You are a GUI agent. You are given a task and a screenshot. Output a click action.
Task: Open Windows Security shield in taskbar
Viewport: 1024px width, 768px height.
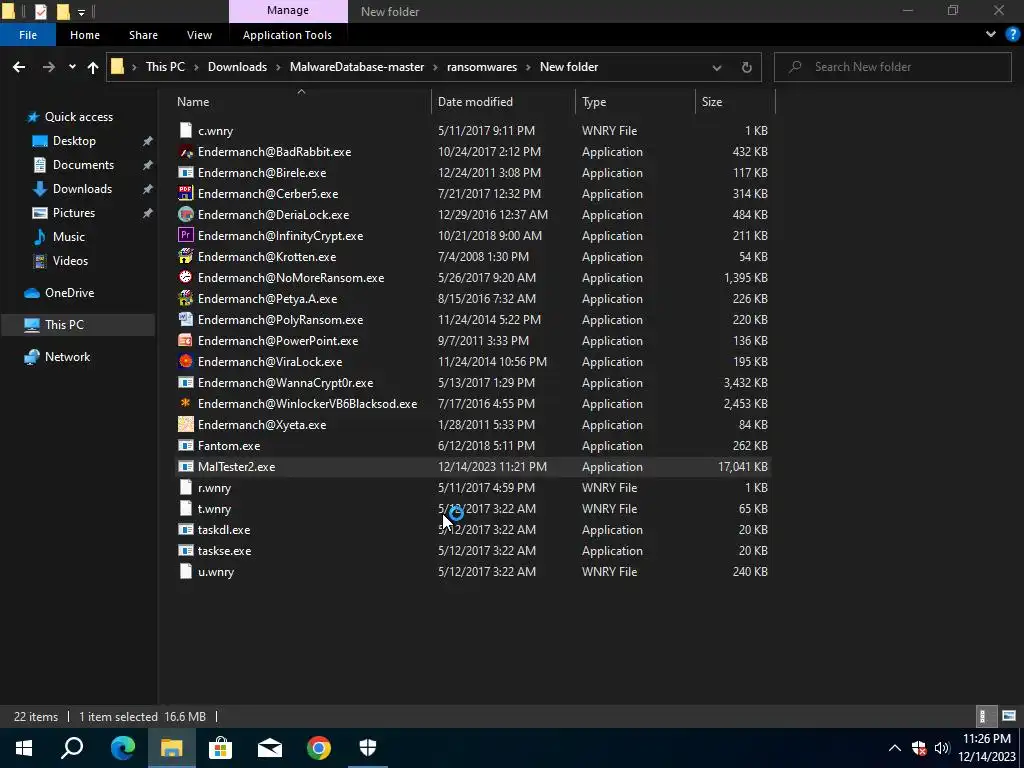click(x=368, y=748)
